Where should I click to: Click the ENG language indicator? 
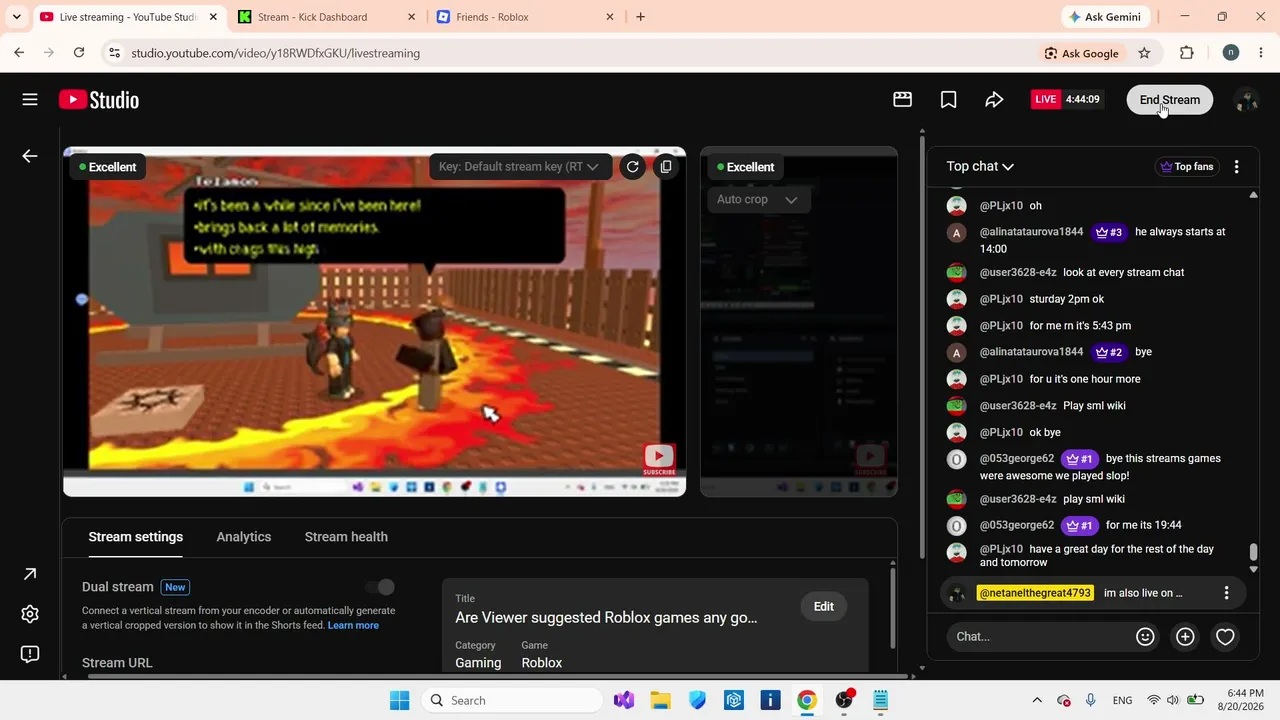[1122, 700]
